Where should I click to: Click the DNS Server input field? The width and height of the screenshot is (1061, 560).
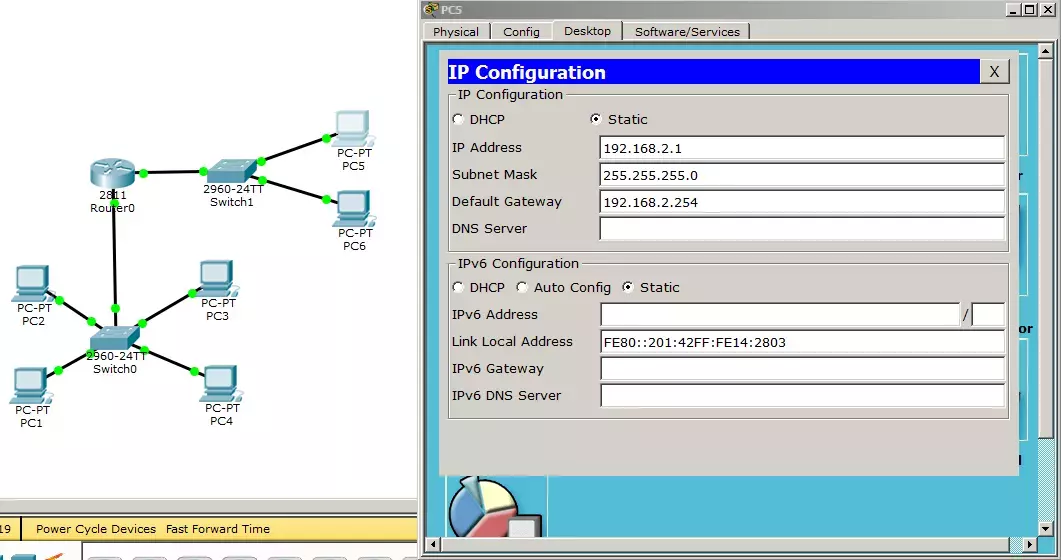tap(802, 229)
